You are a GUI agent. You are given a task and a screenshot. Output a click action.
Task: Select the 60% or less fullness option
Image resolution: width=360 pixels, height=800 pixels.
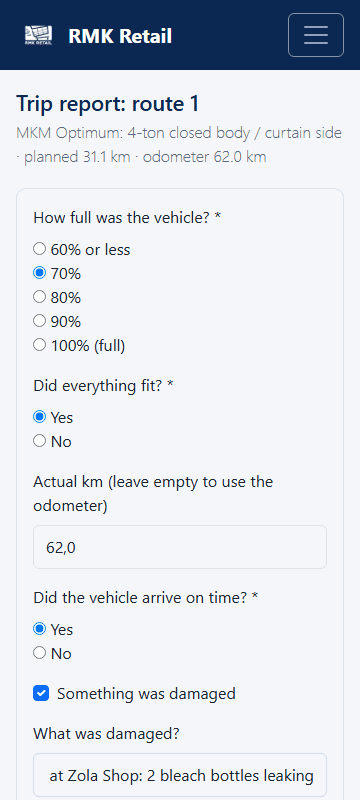[39, 249]
